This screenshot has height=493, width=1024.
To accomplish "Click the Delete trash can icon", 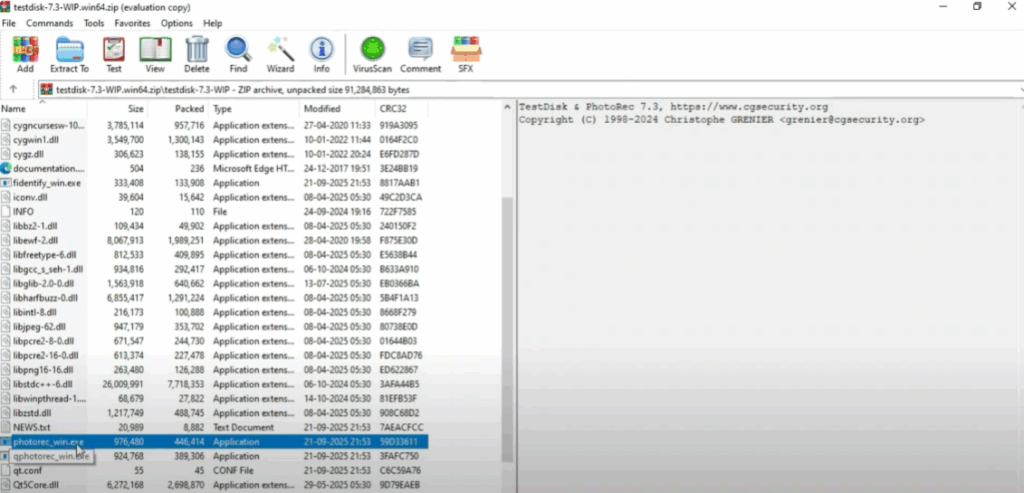I will pyautogui.click(x=197, y=53).
